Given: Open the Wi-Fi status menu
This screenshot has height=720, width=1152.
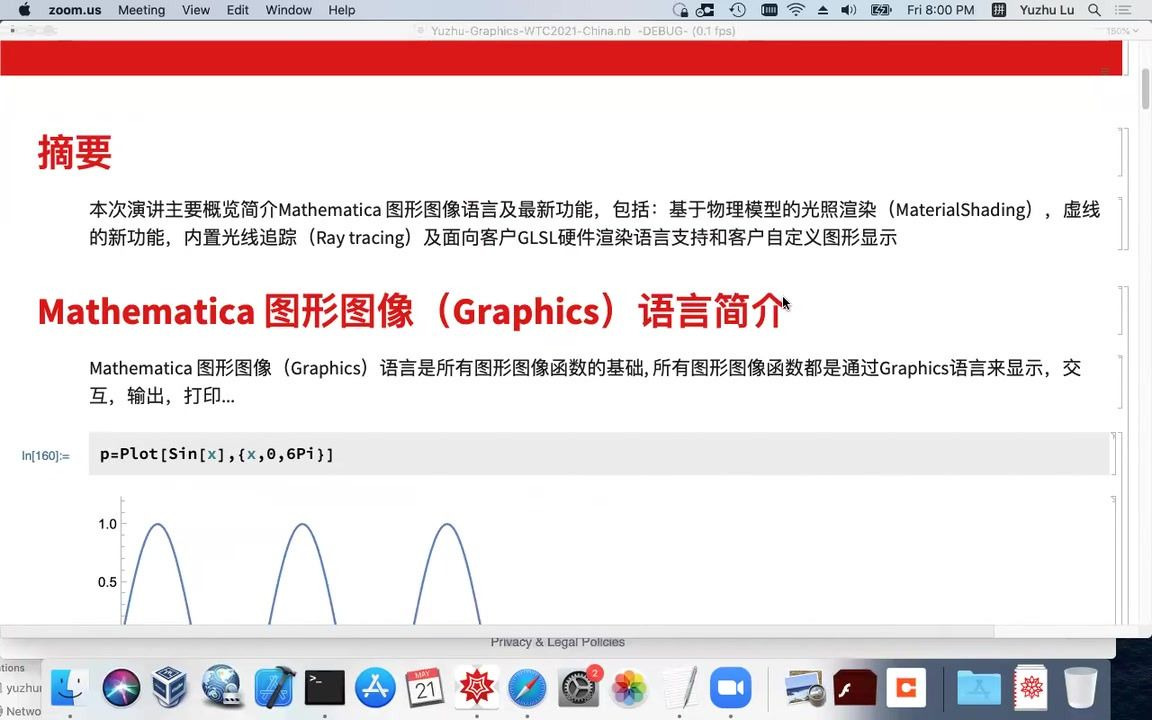Looking at the screenshot, I should click(794, 10).
